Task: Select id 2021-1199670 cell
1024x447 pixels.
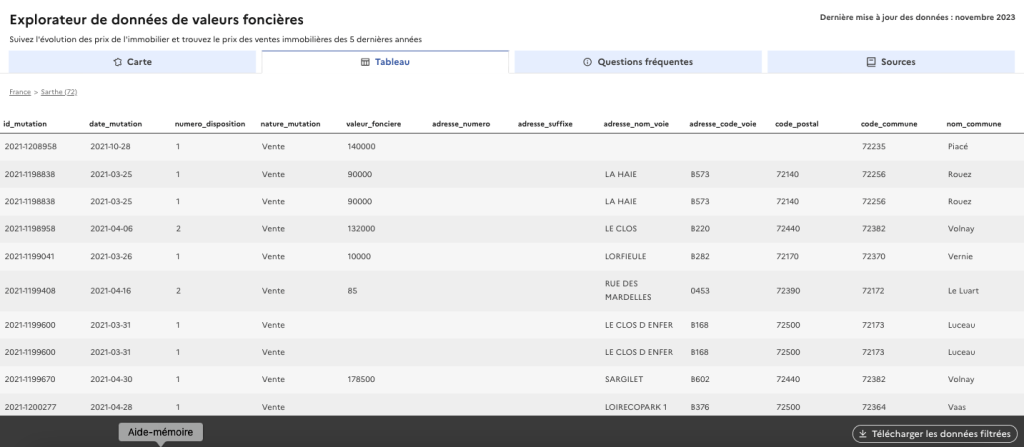Action: coord(30,380)
